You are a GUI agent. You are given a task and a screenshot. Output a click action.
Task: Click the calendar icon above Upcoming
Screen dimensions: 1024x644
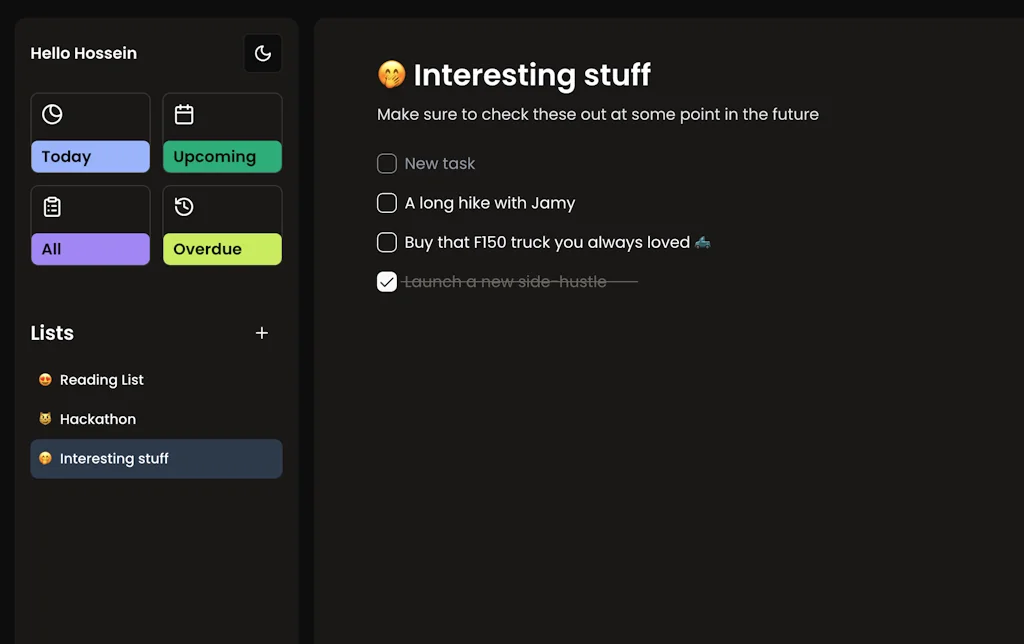point(184,114)
